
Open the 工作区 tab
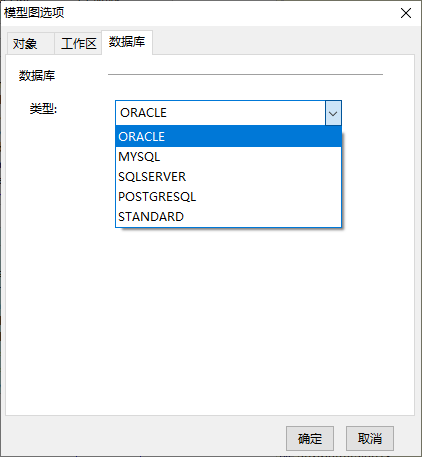[x=78, y=44]
